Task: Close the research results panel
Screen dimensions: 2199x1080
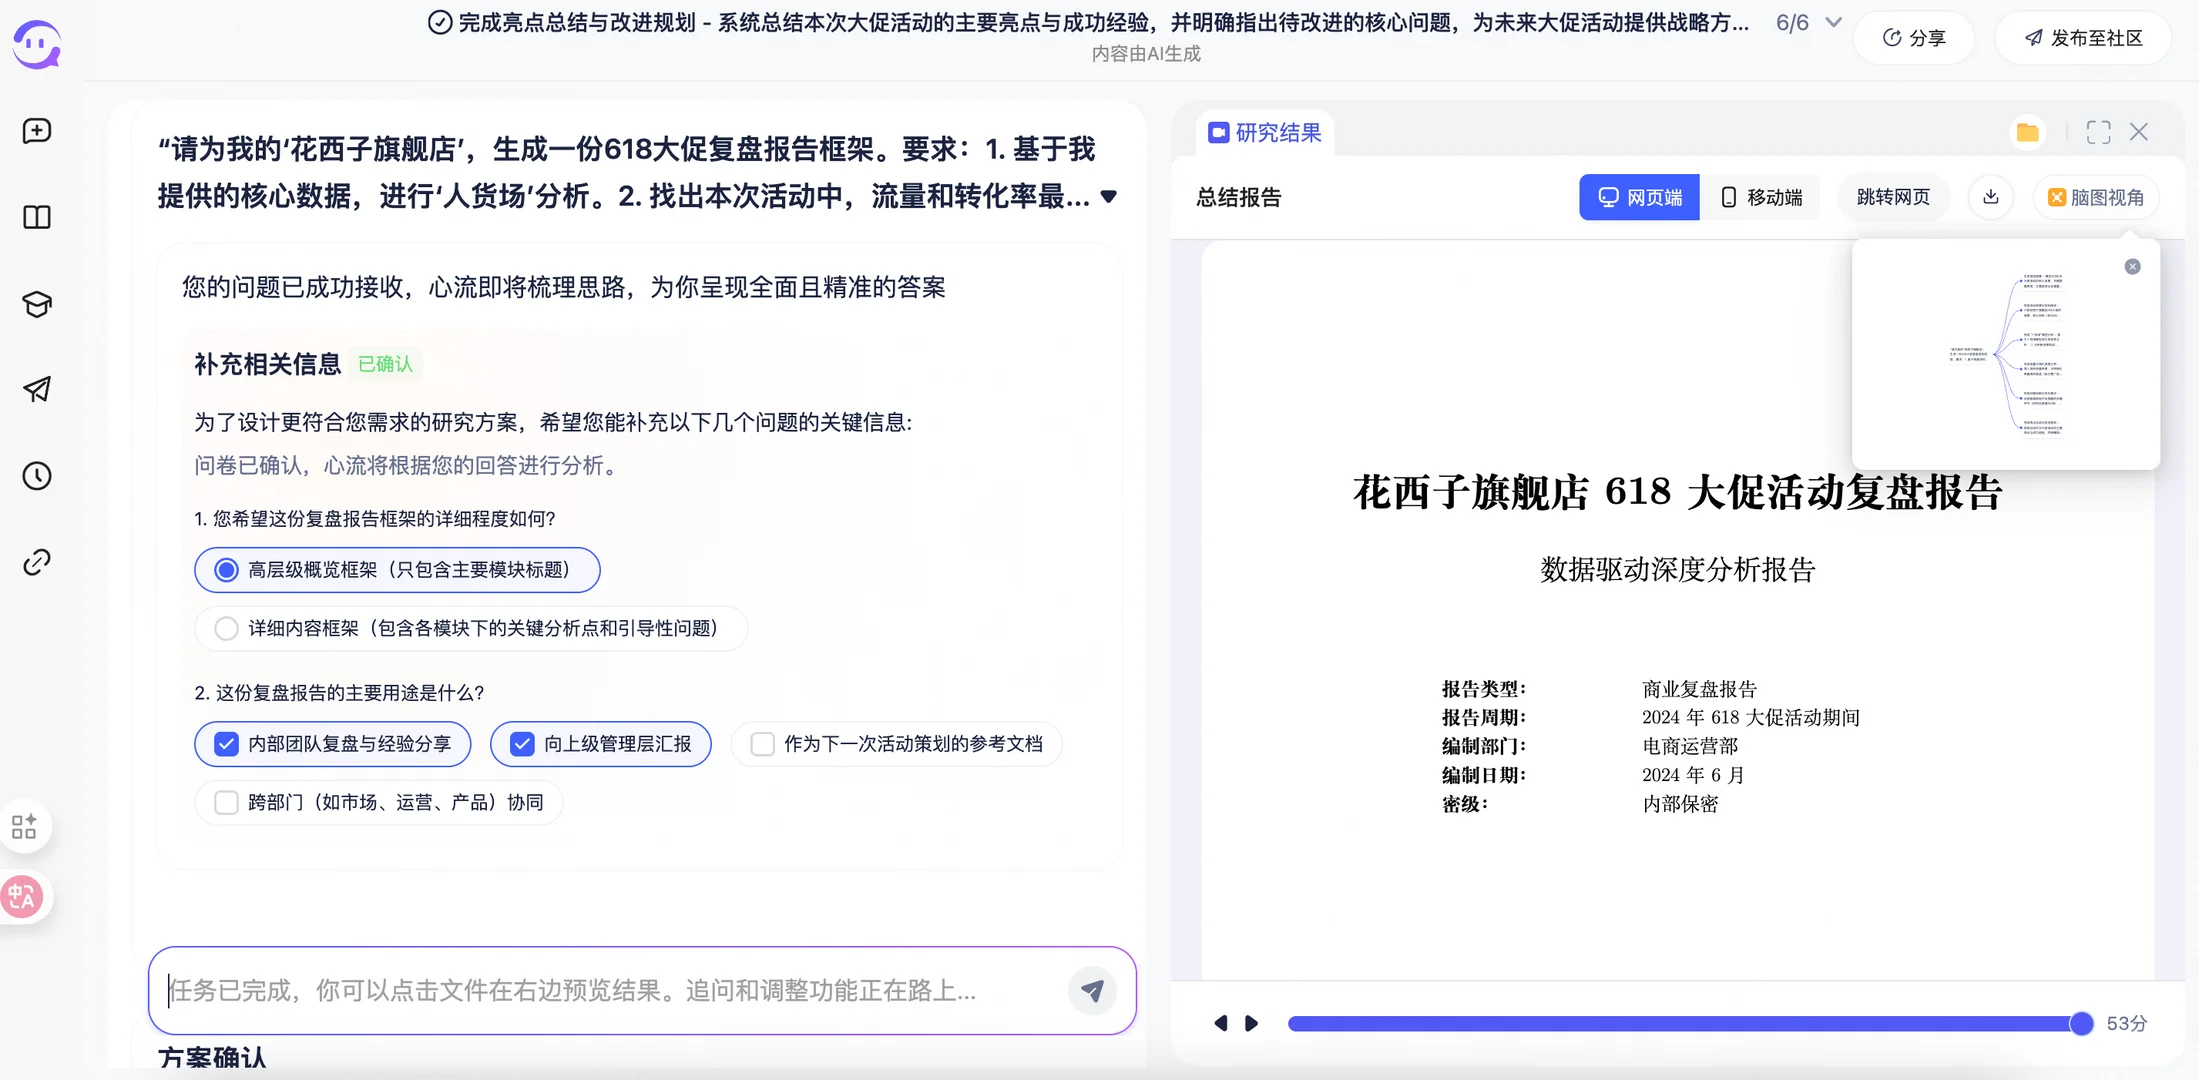Action: point(2139,132)
